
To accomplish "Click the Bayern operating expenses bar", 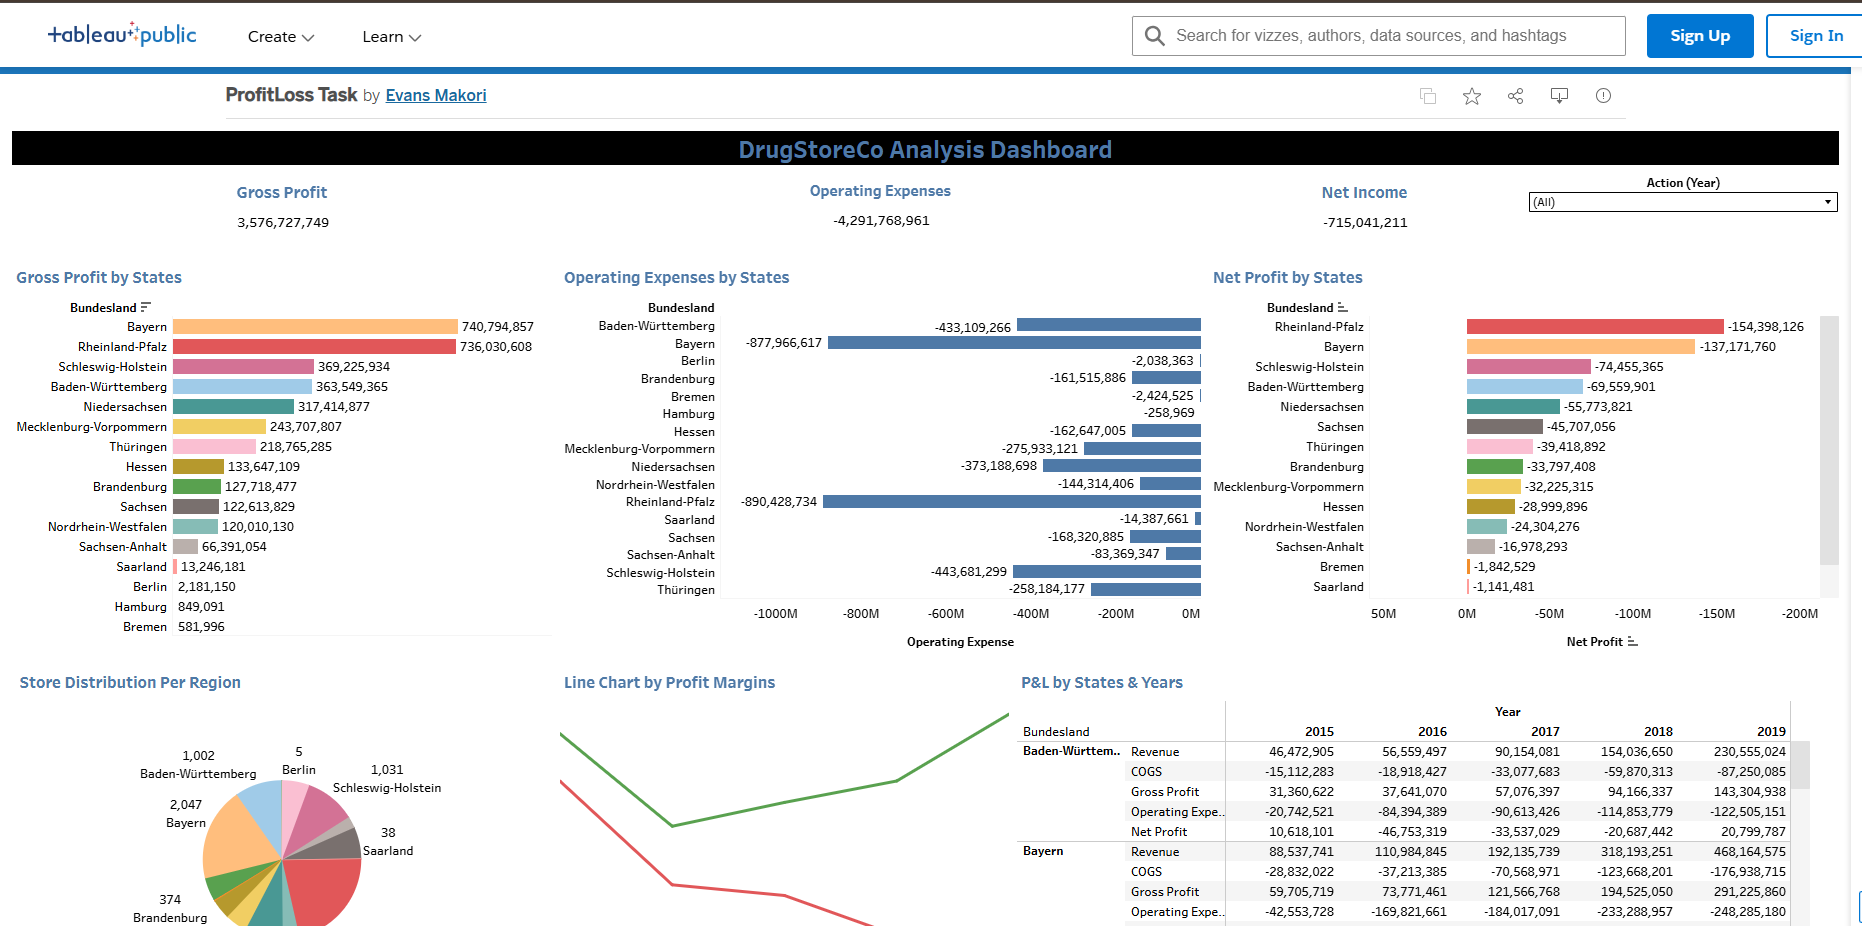I will point(1014,343).
